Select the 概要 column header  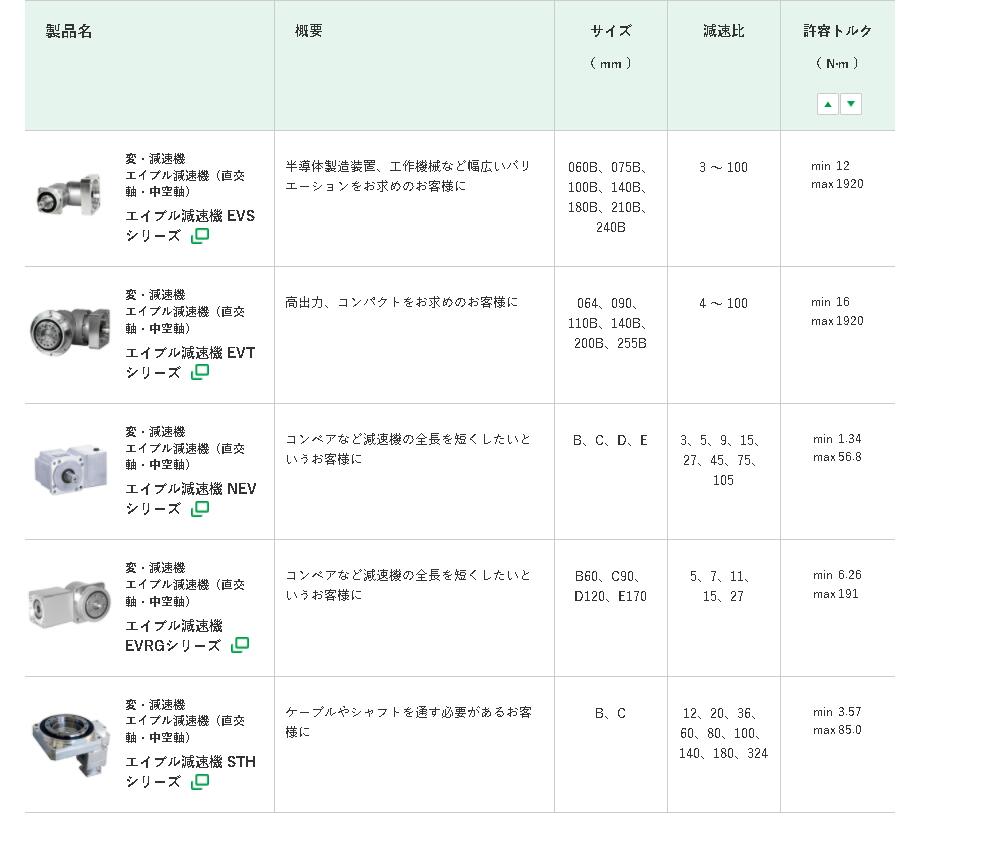pos(305,31)
